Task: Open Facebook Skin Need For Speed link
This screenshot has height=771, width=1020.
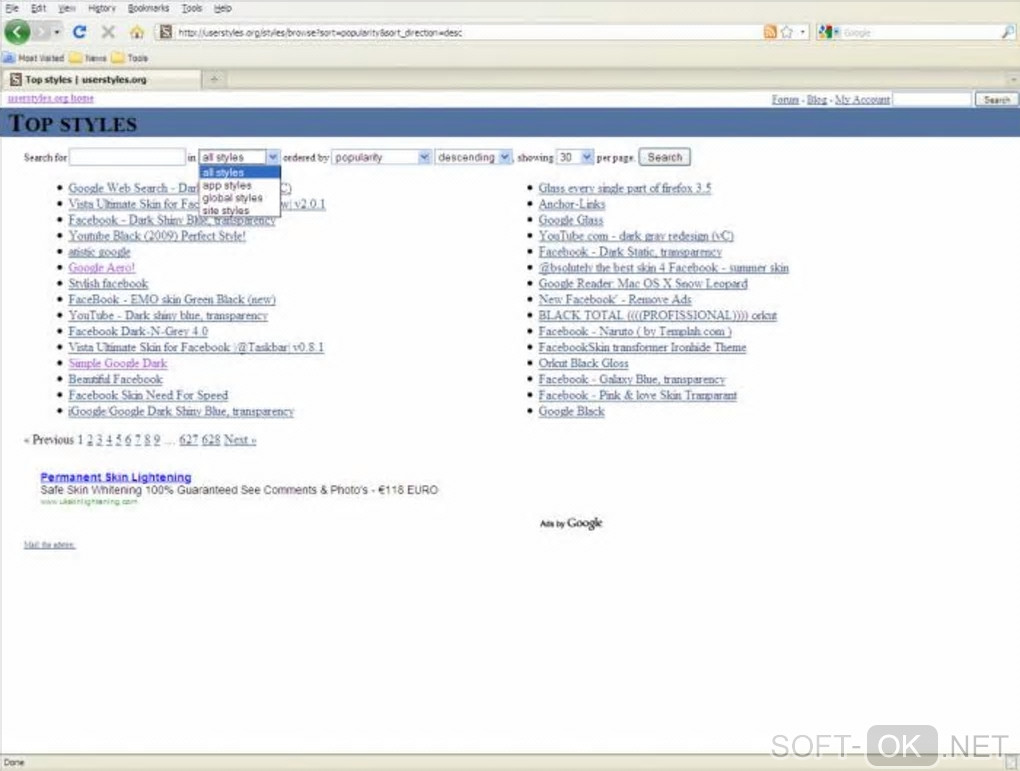Action: 148,395
